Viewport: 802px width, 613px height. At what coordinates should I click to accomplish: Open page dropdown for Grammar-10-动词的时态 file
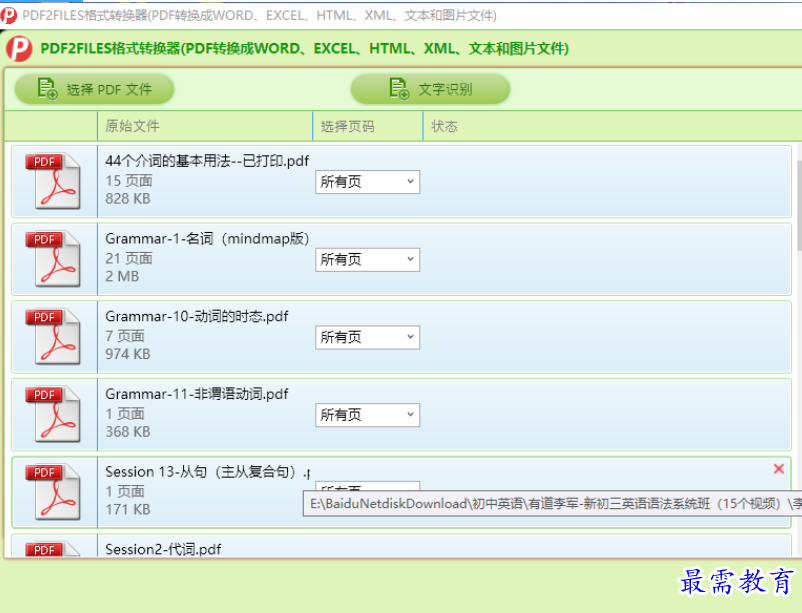tap(367, 338)
